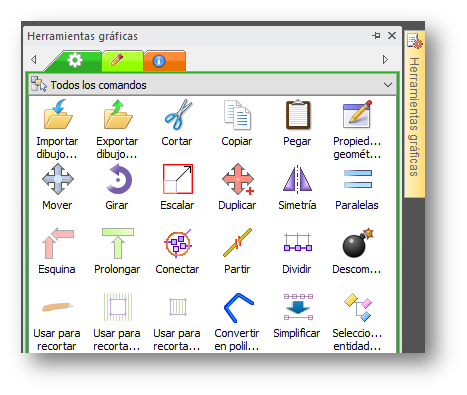The height and width of the screenshot is (395, 467).
Task: Select the Dividir tool
Action: coord(298,242)
